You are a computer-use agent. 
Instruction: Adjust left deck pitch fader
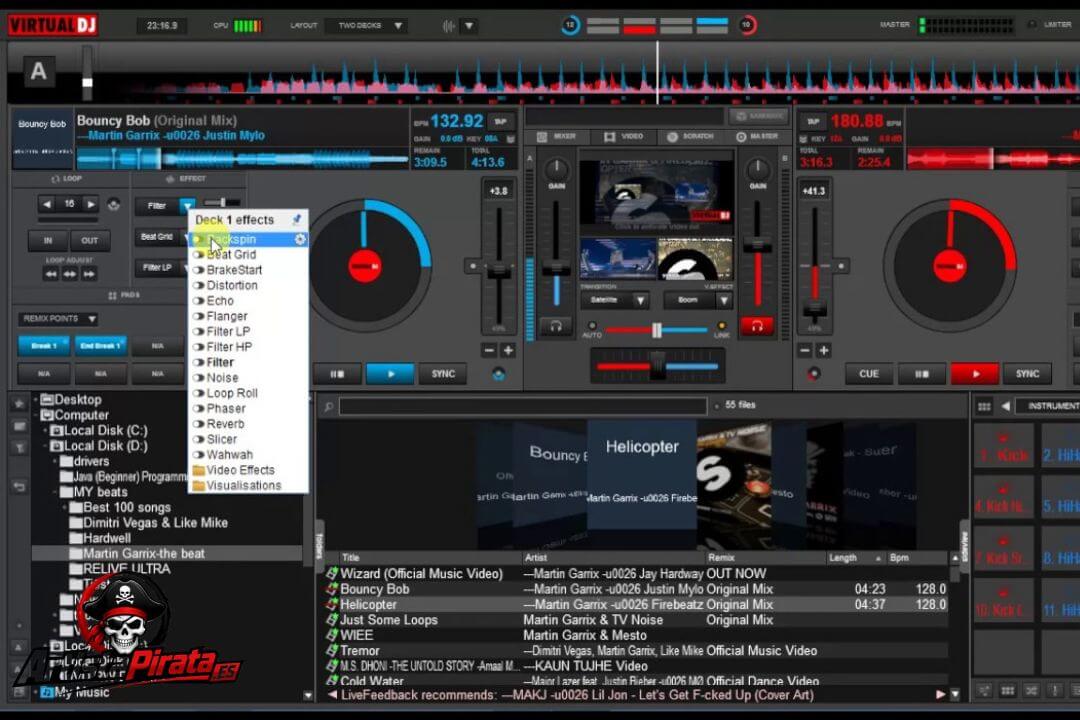(498, 271)
